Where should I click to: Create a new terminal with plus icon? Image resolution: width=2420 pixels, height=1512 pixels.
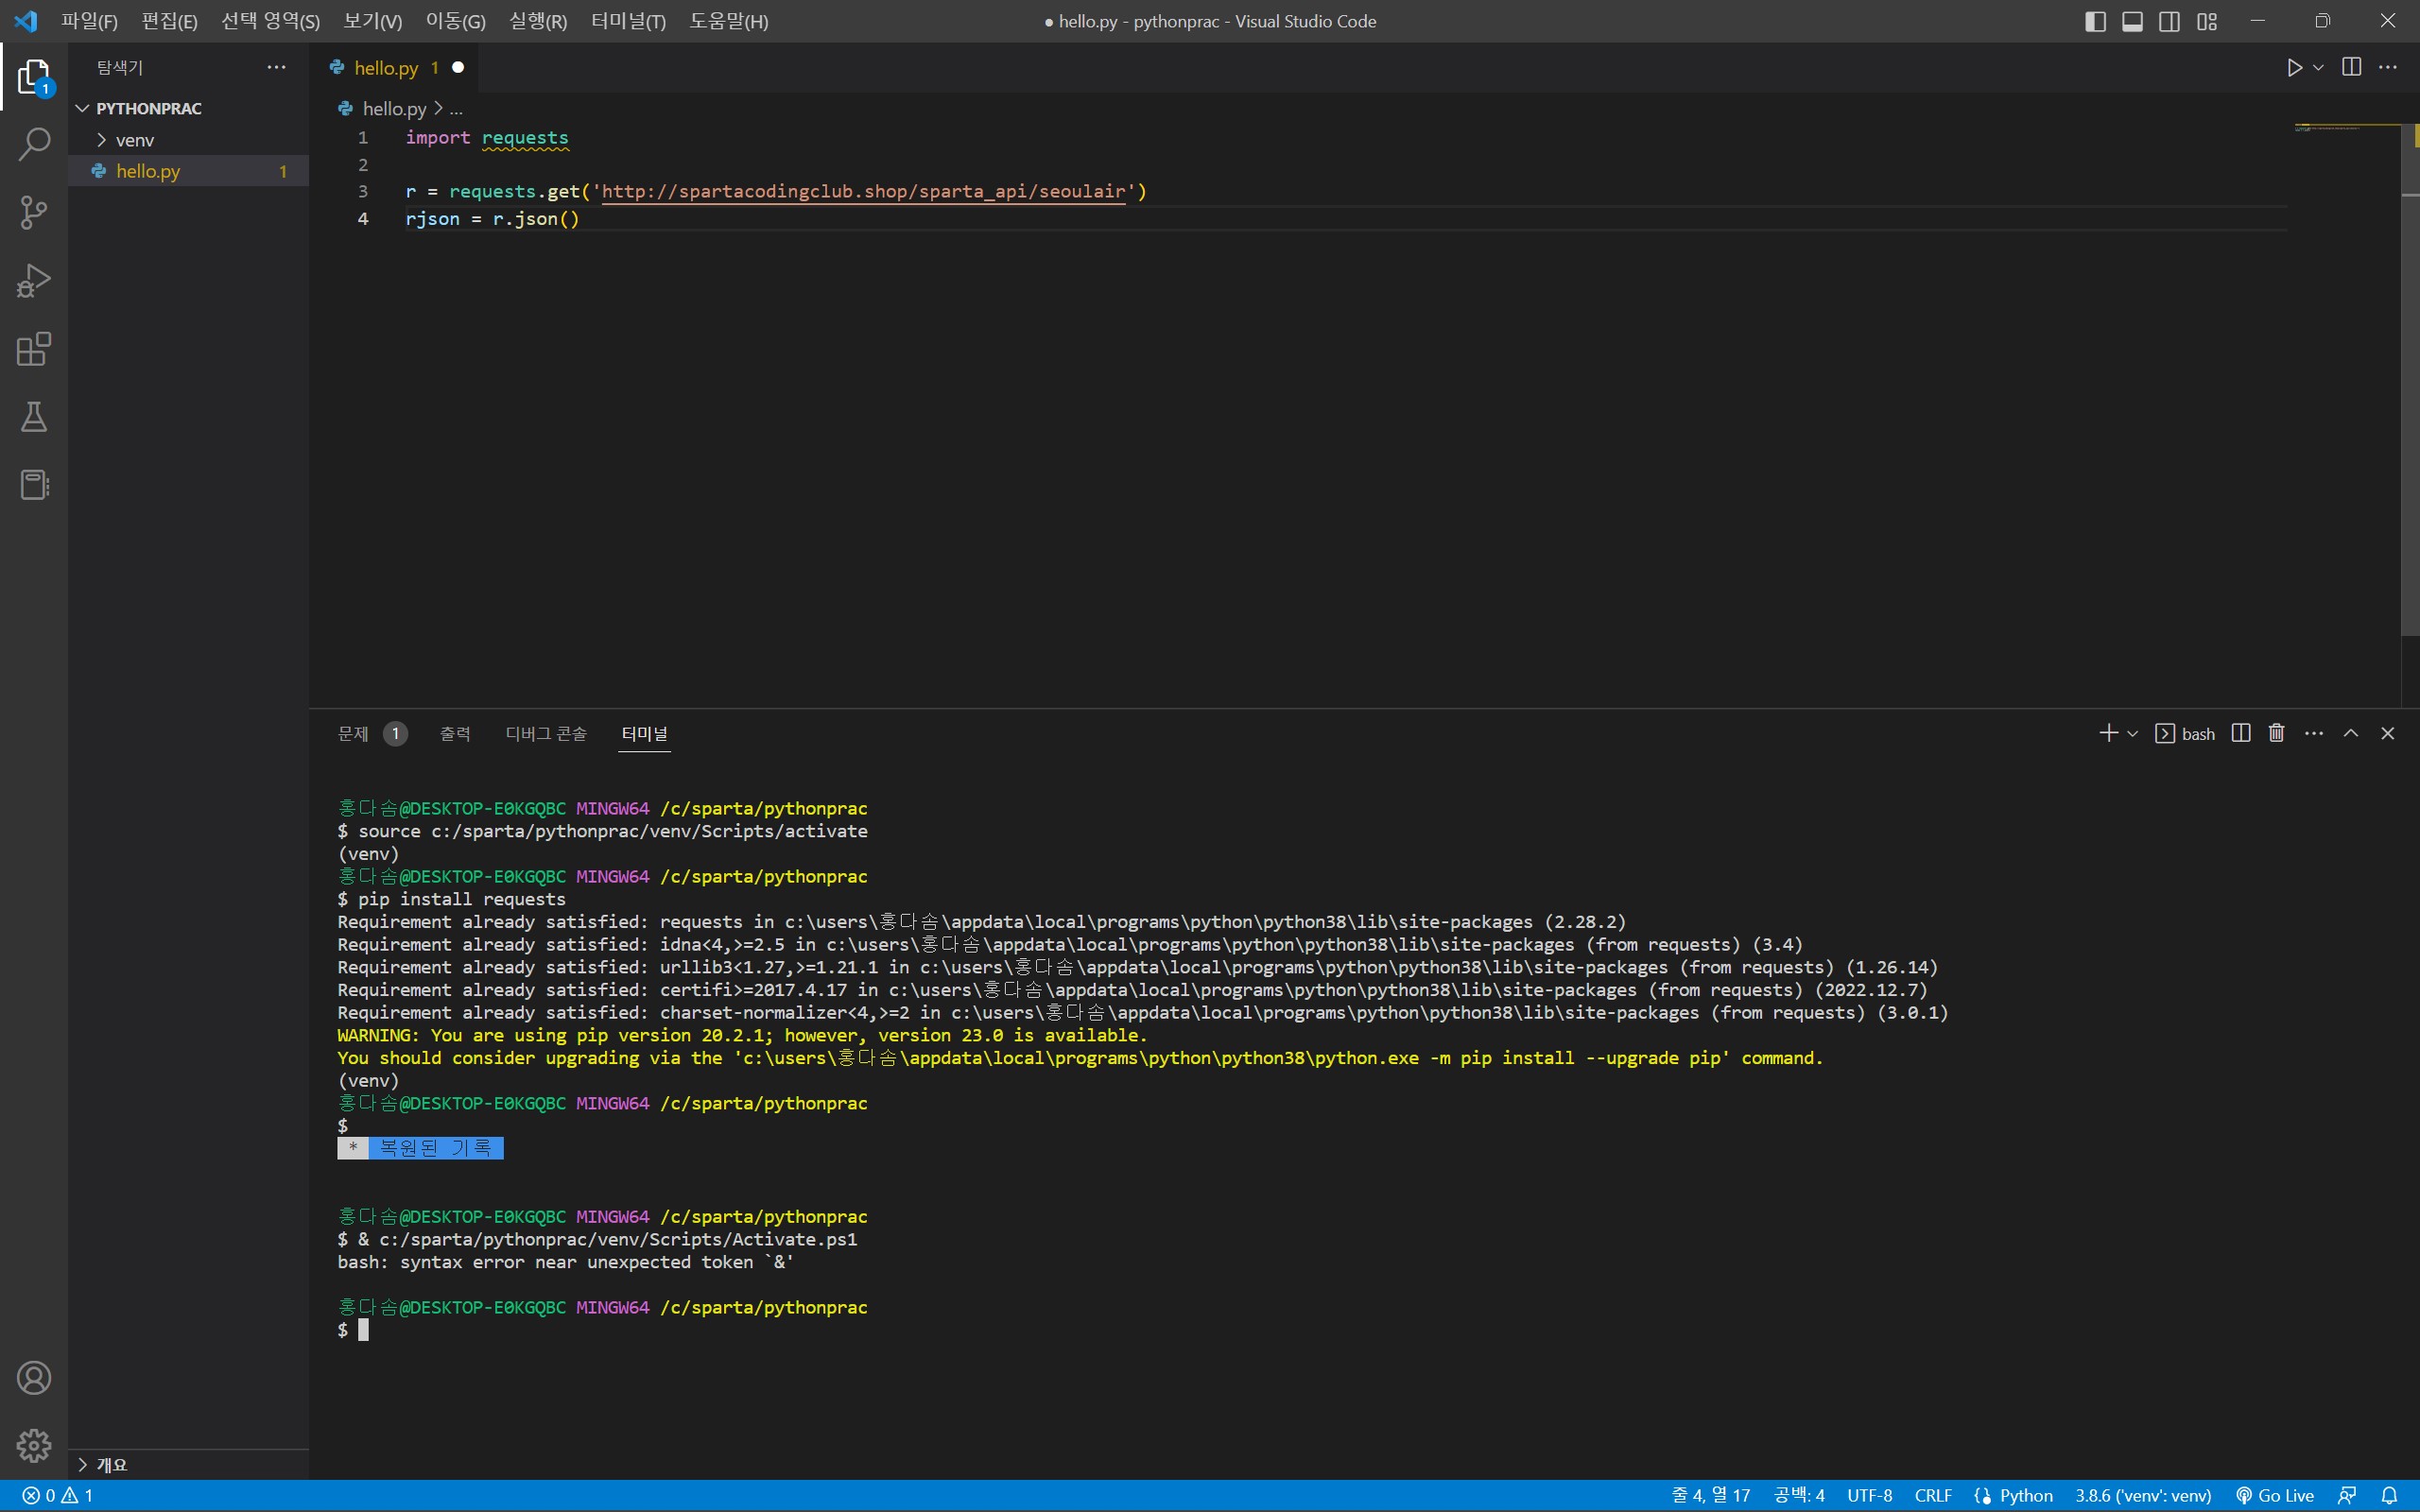click(2108, 733)
